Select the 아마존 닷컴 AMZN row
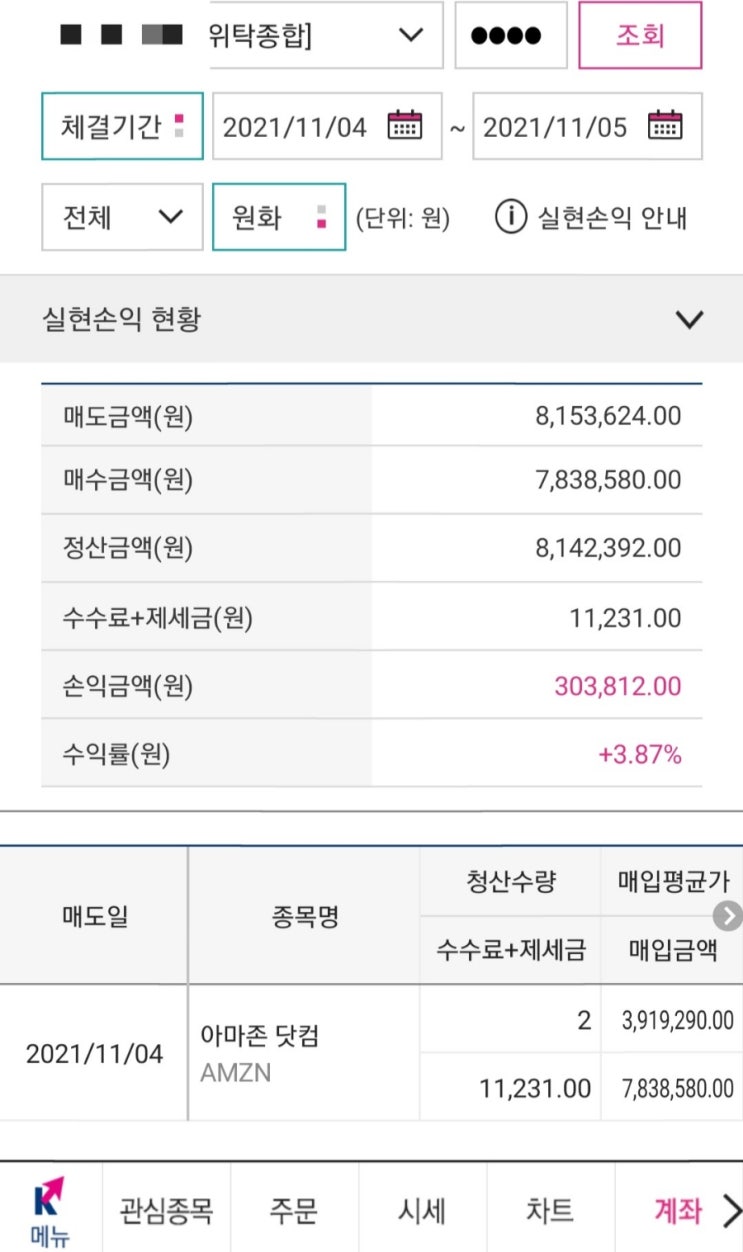Image resolution: width=743 pixels, height=1252 pixels. click(260, 1054)
